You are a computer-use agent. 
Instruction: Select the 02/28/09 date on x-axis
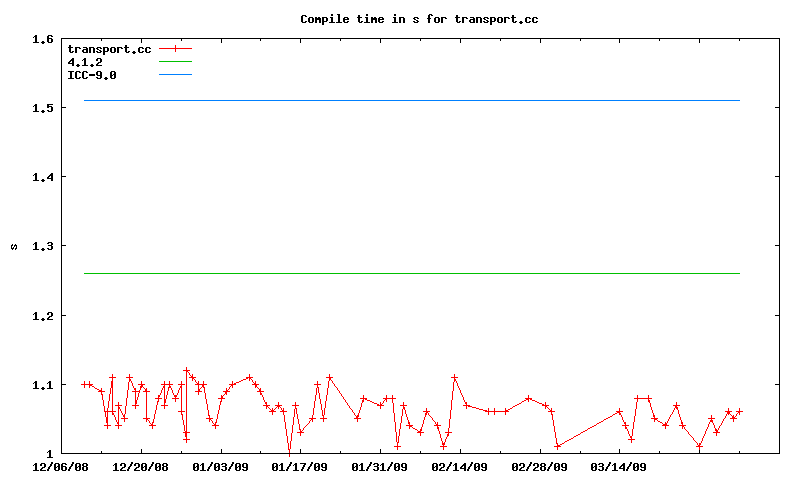(x=540, y=466)
